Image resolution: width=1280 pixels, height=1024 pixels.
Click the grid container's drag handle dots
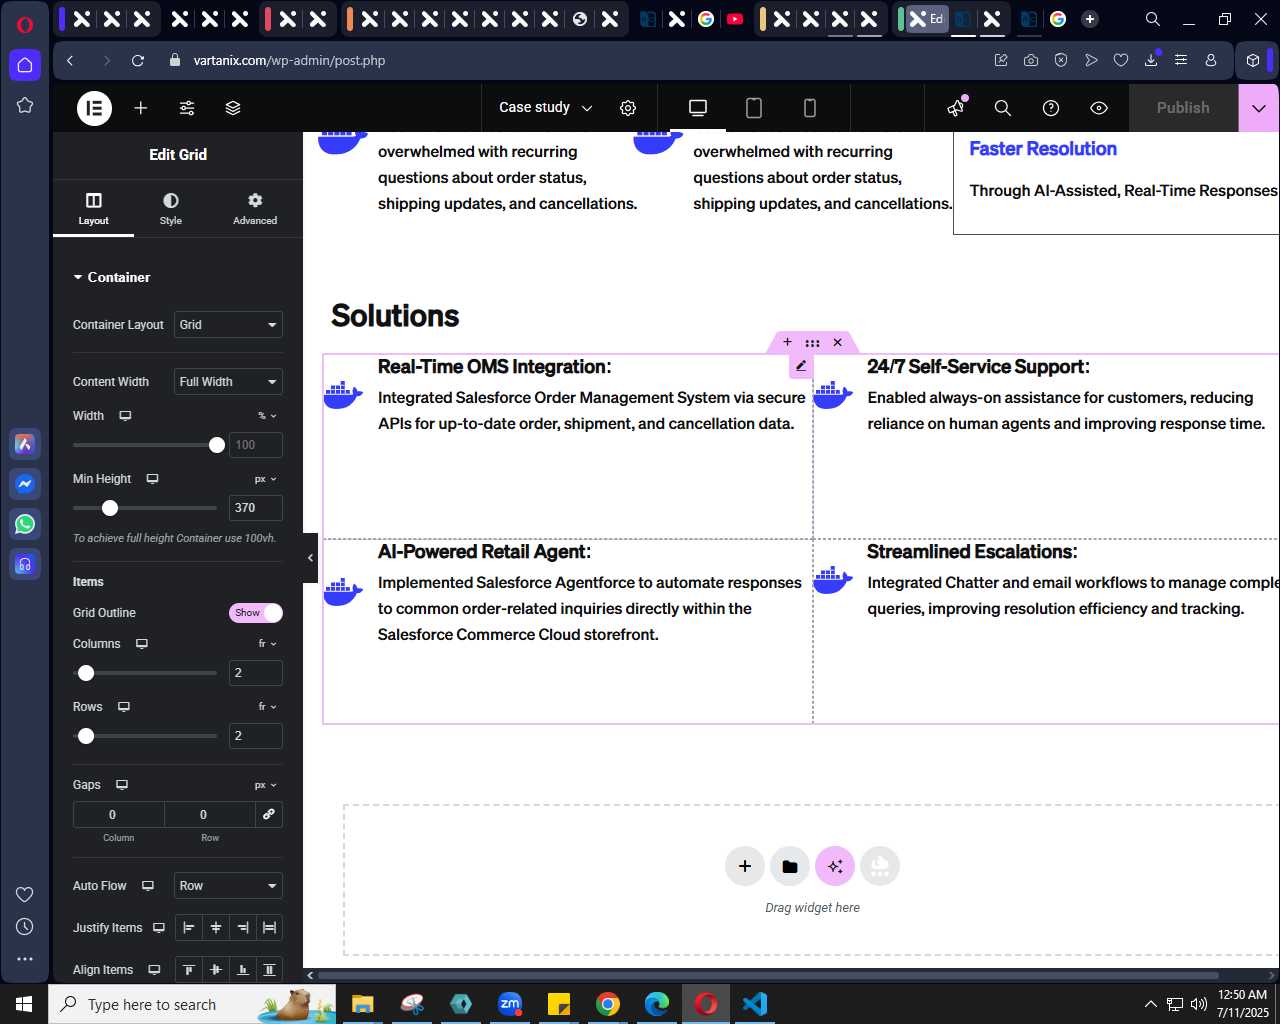coord(812,342)
